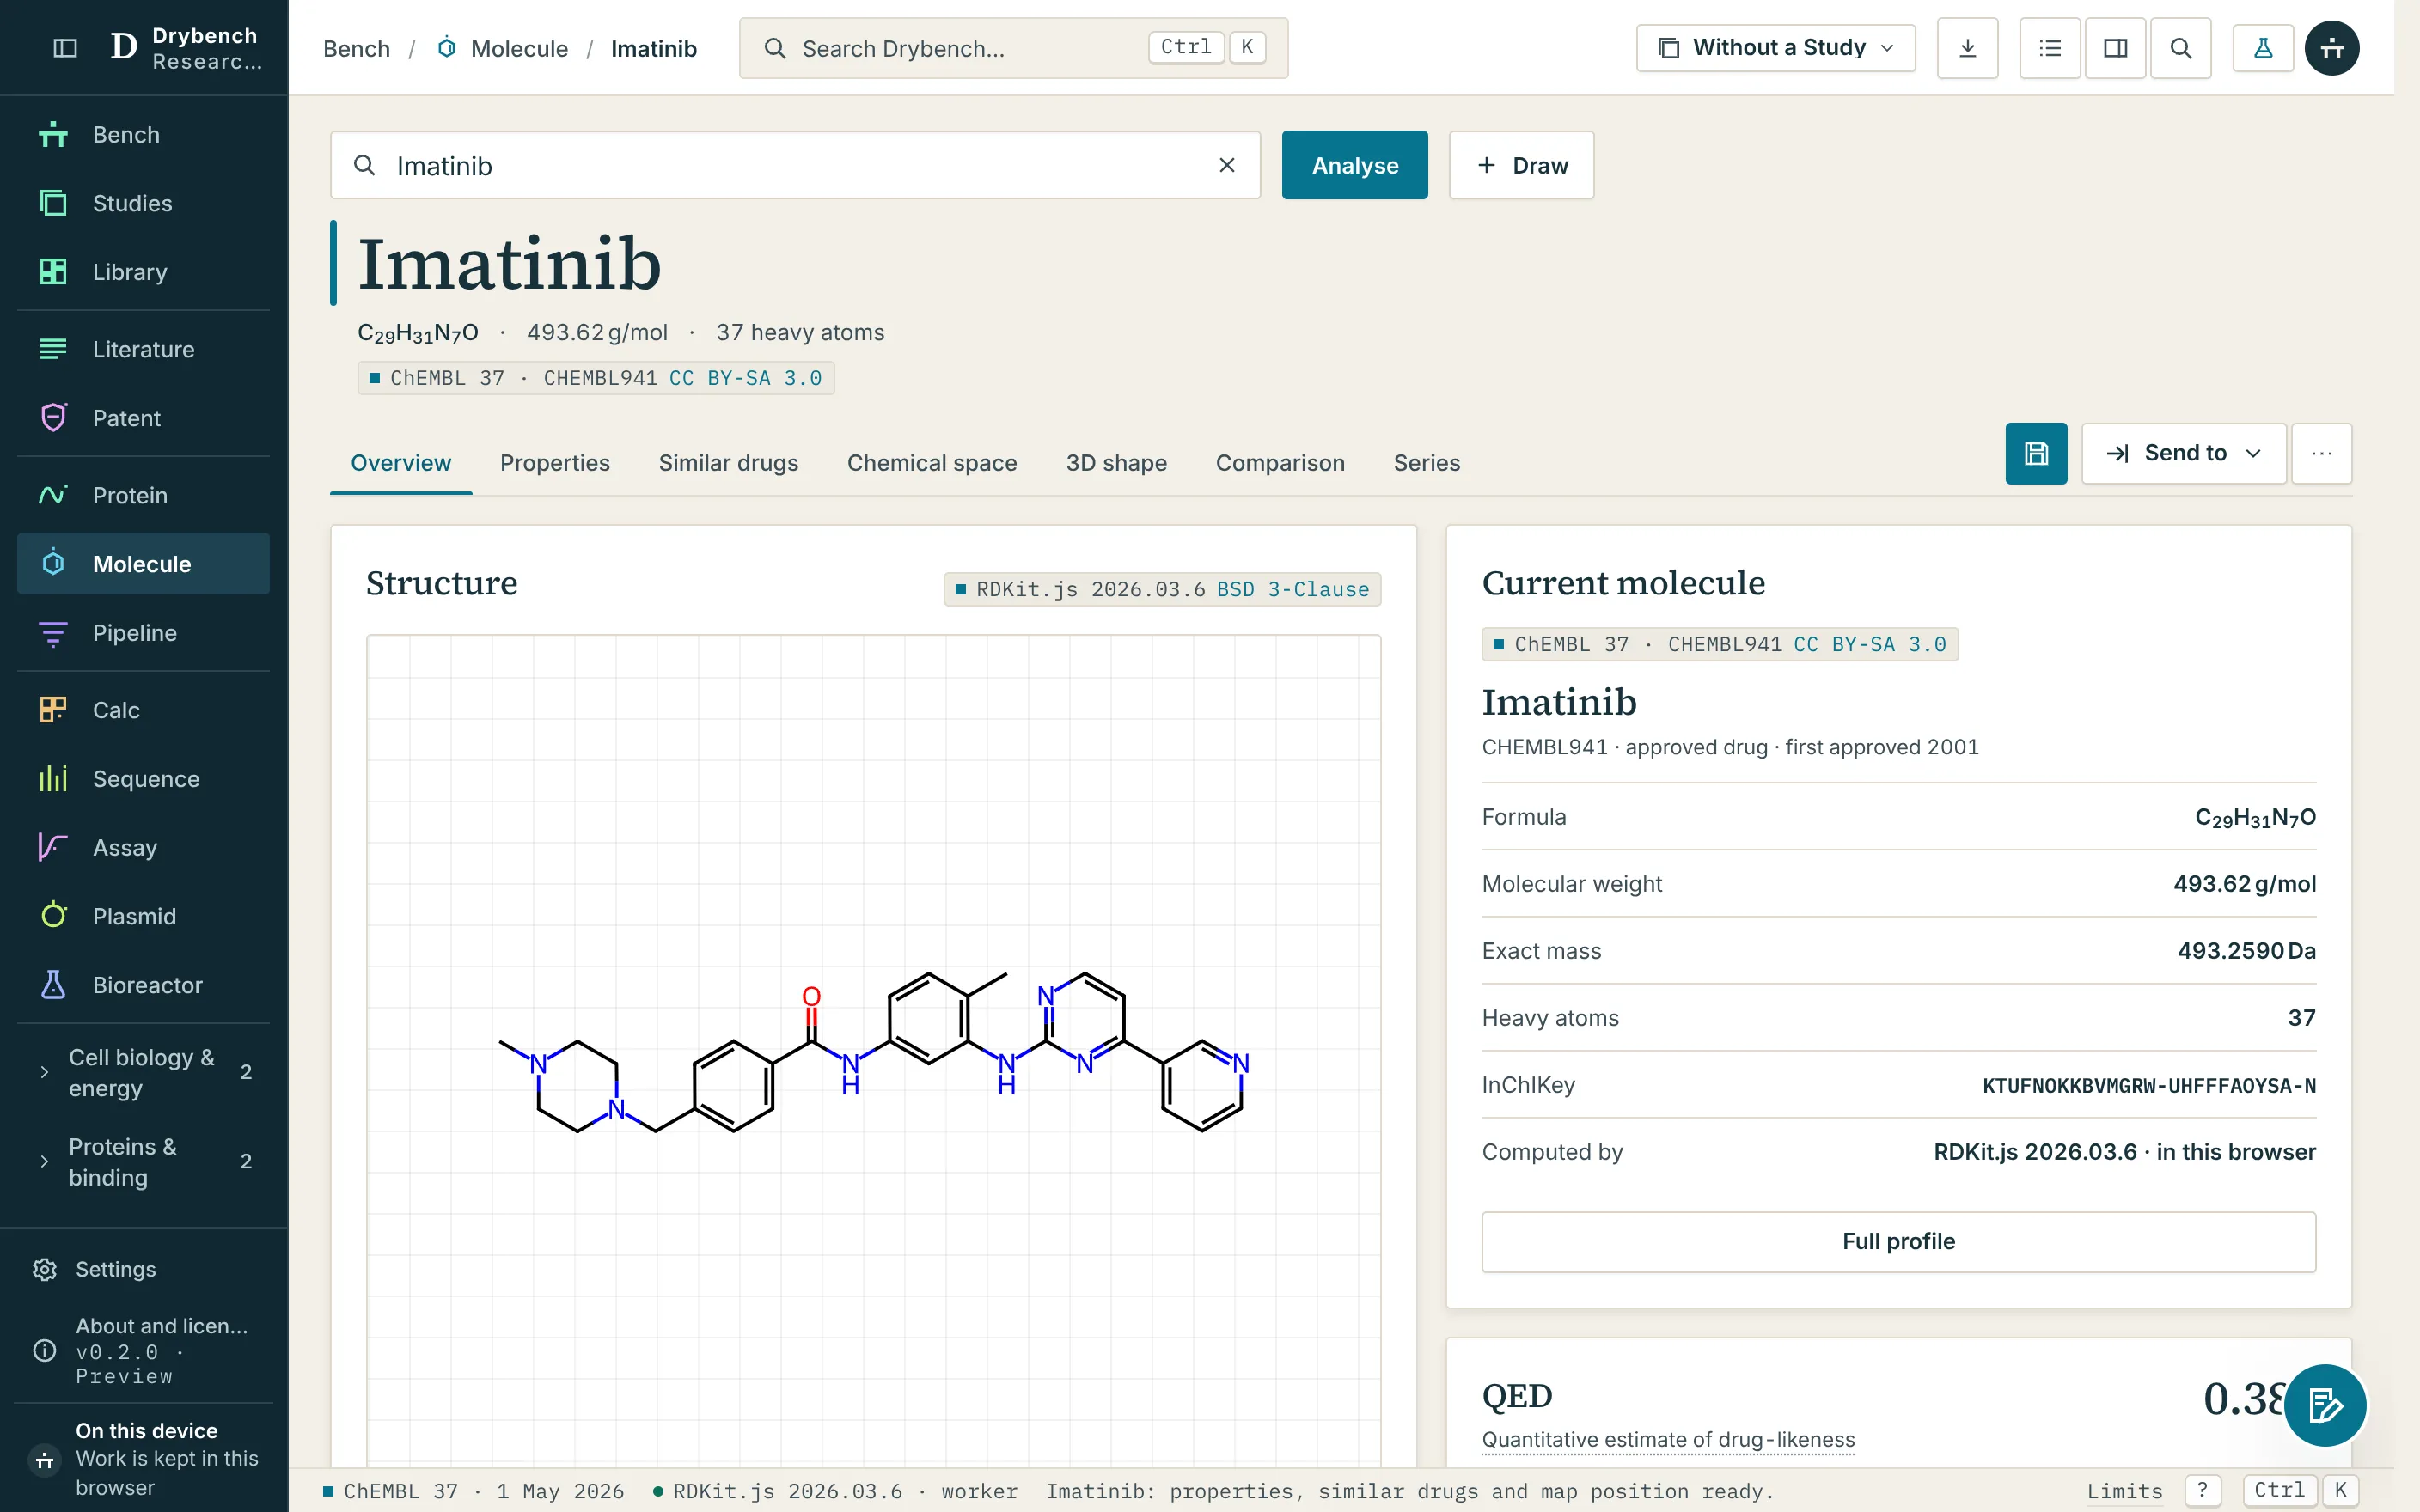Switch to the Similar drugs tab
The image size is (2420, 1512).
pyautogui.click(x=728, y=463)
